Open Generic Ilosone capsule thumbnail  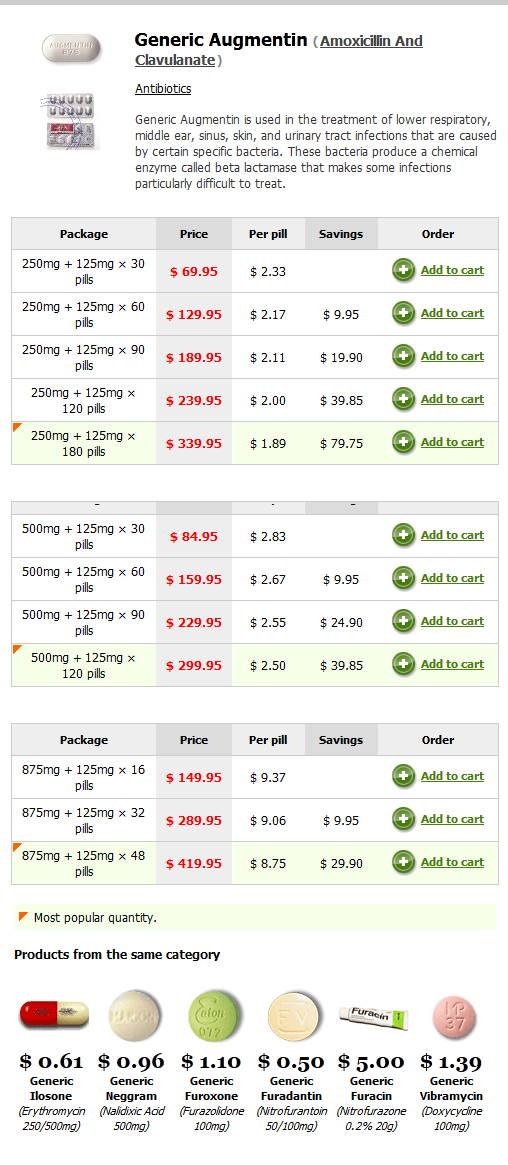click(x=54, y=1013)
